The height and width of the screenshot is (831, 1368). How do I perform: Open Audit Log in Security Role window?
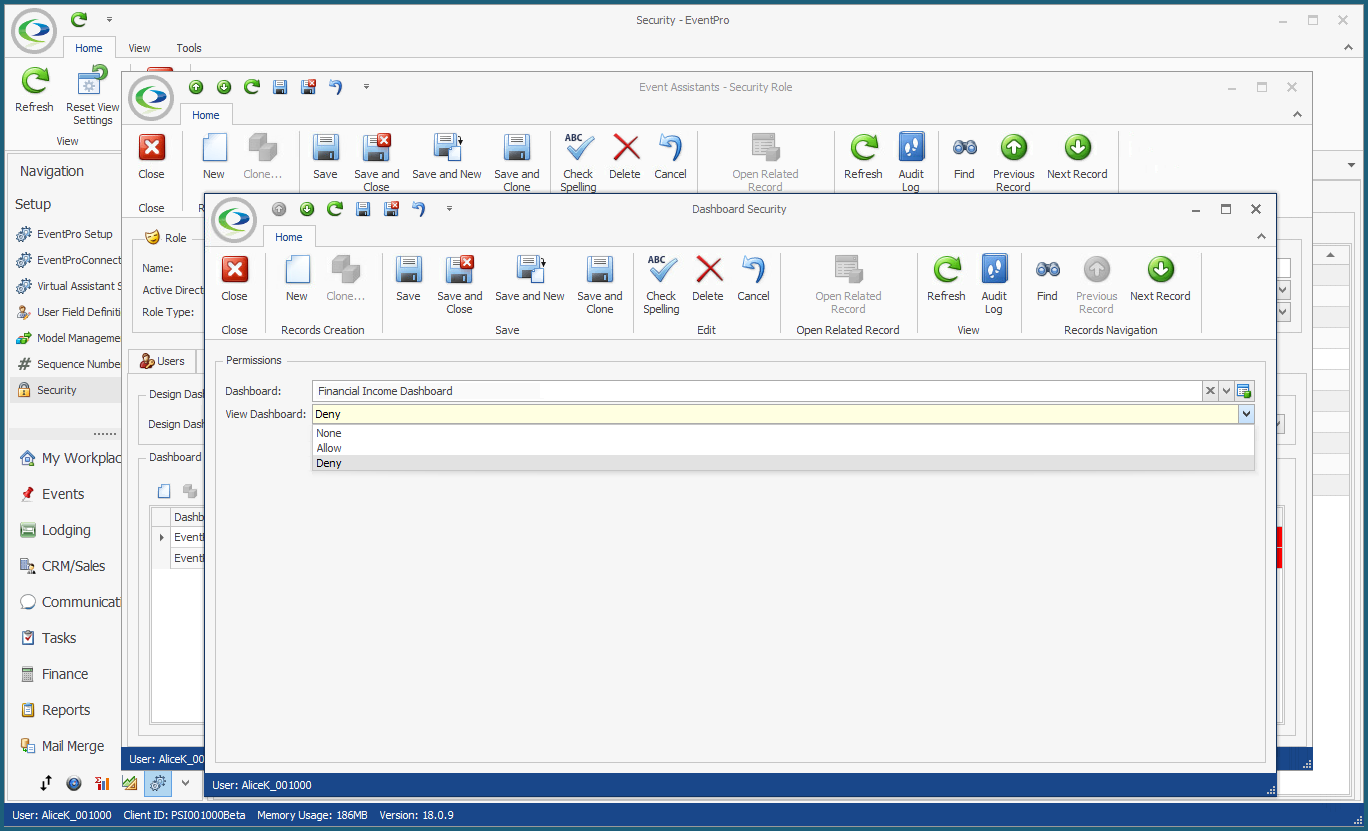[911, 162]
